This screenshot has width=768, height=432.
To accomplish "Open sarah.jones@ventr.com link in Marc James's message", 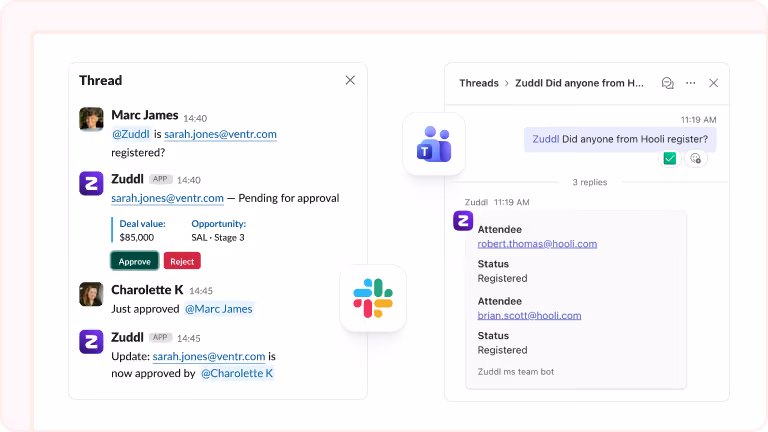I will pyautogui.click(x=220, y=134).
